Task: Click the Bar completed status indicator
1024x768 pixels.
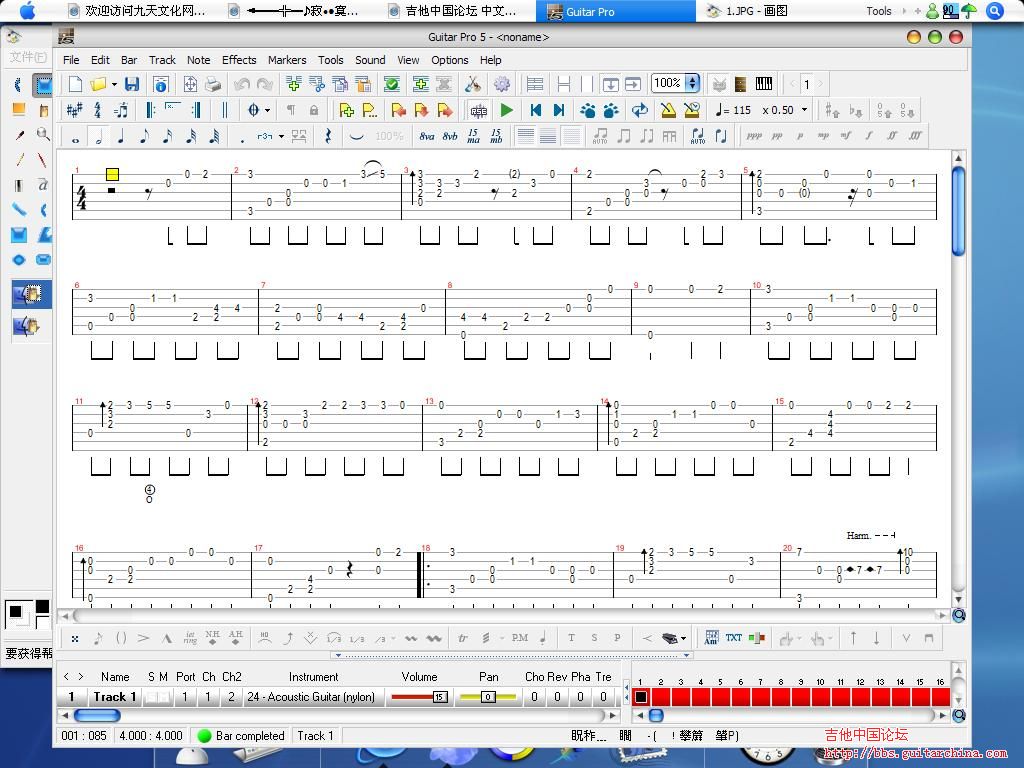Action: tap(241, 736)
